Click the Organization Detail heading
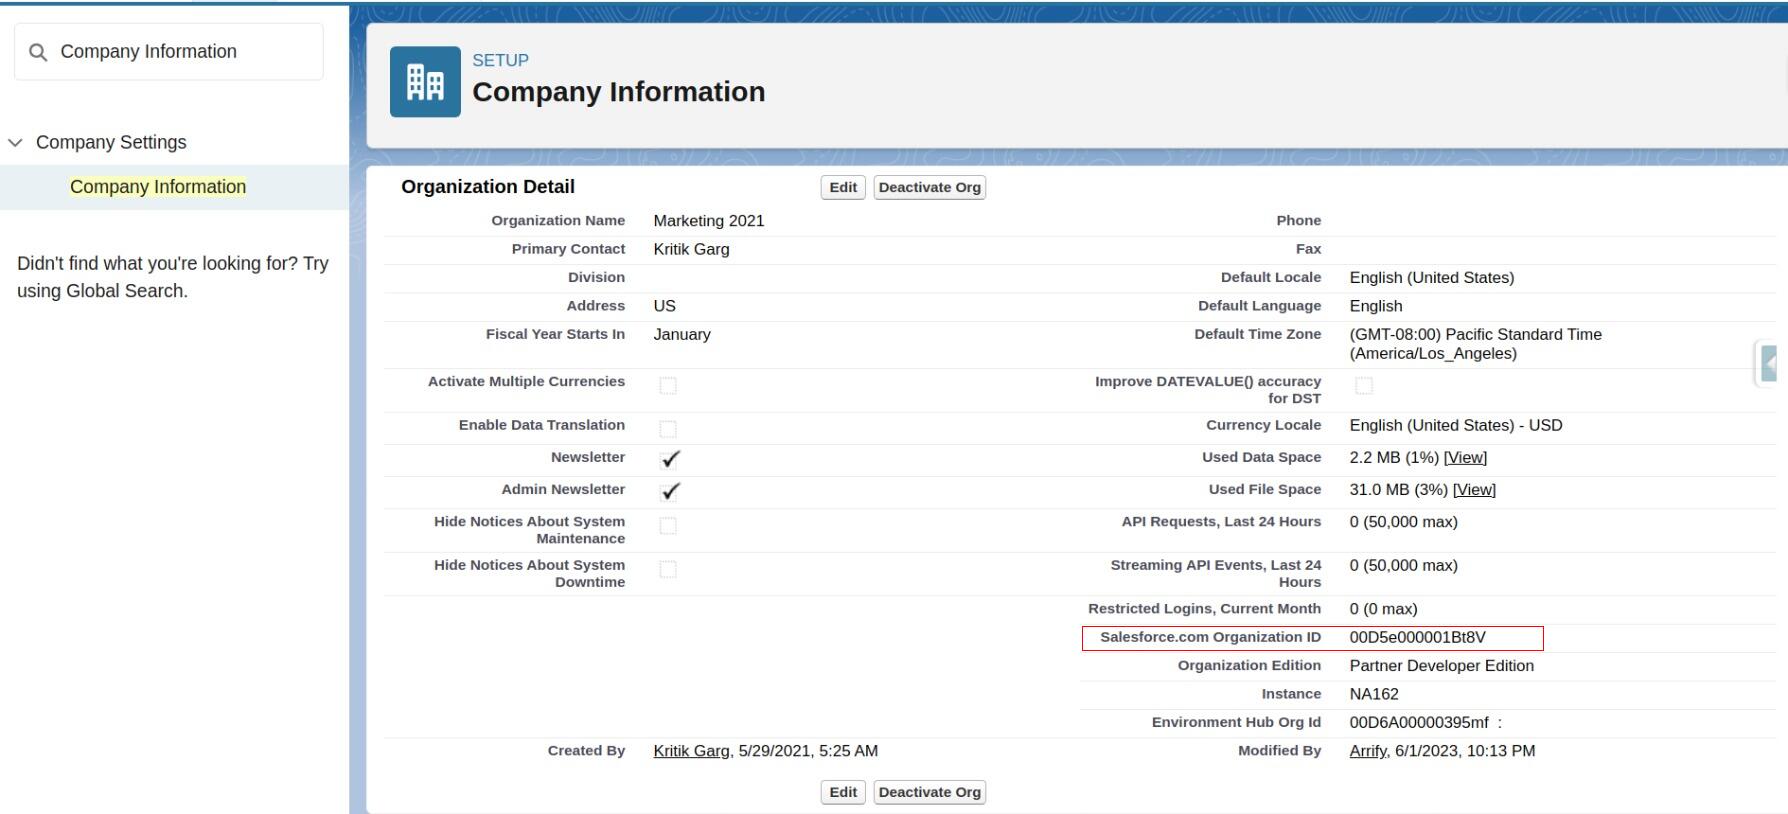 pyautogui.click(x=488, y=187)
